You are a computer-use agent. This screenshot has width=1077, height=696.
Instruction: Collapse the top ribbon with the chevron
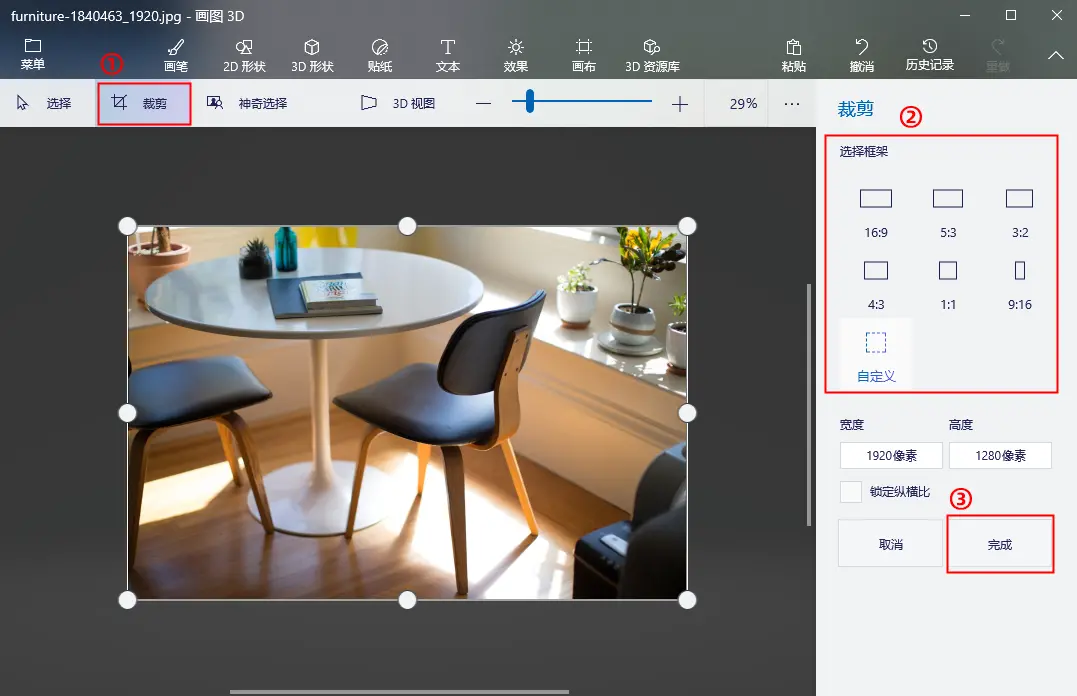coord(1055,56)
